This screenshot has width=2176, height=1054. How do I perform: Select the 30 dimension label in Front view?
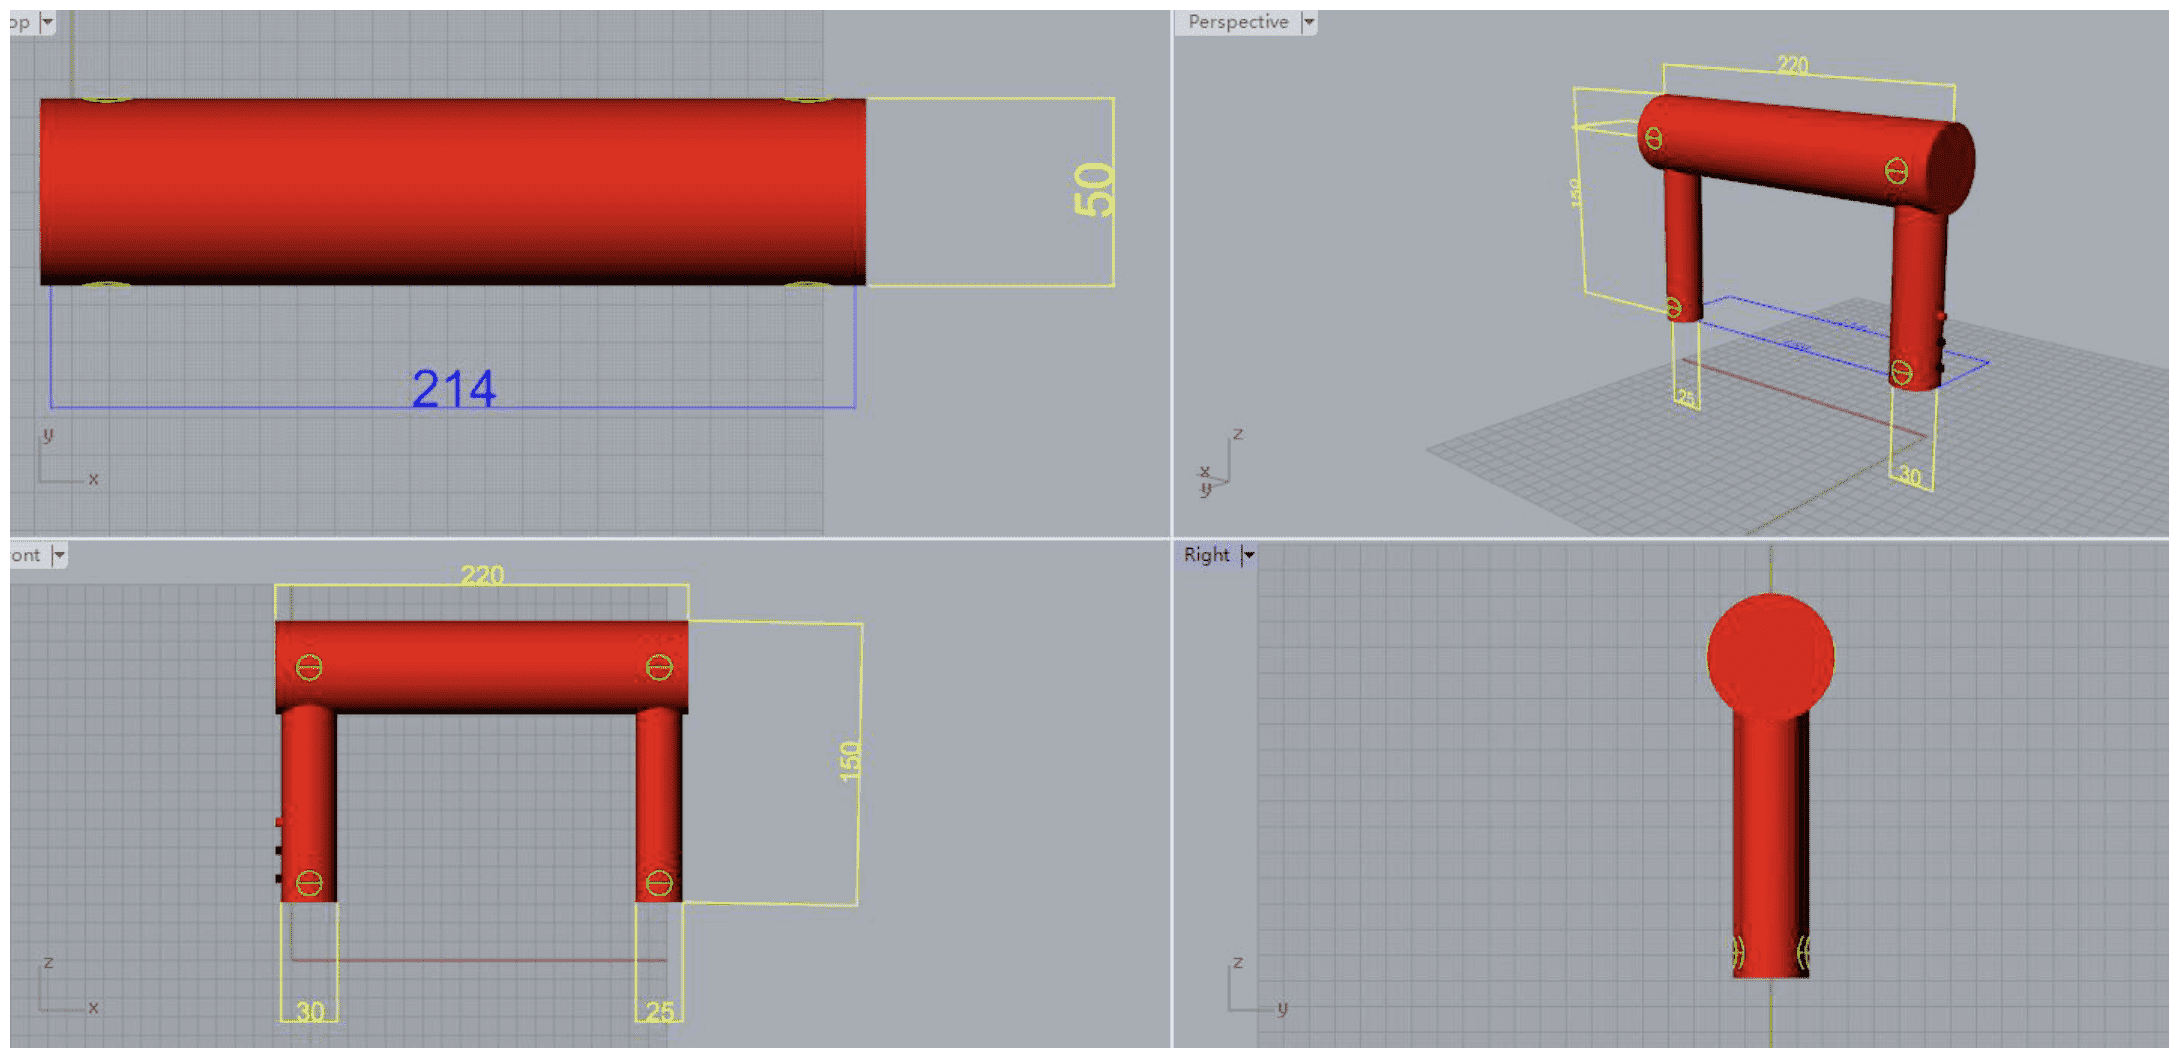point(310,1012)
